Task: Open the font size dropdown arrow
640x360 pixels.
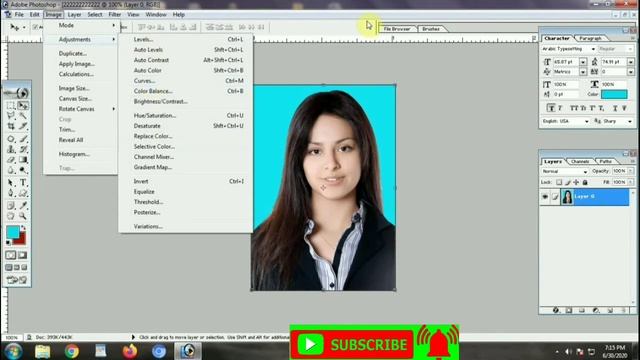Action: [583, 62]
